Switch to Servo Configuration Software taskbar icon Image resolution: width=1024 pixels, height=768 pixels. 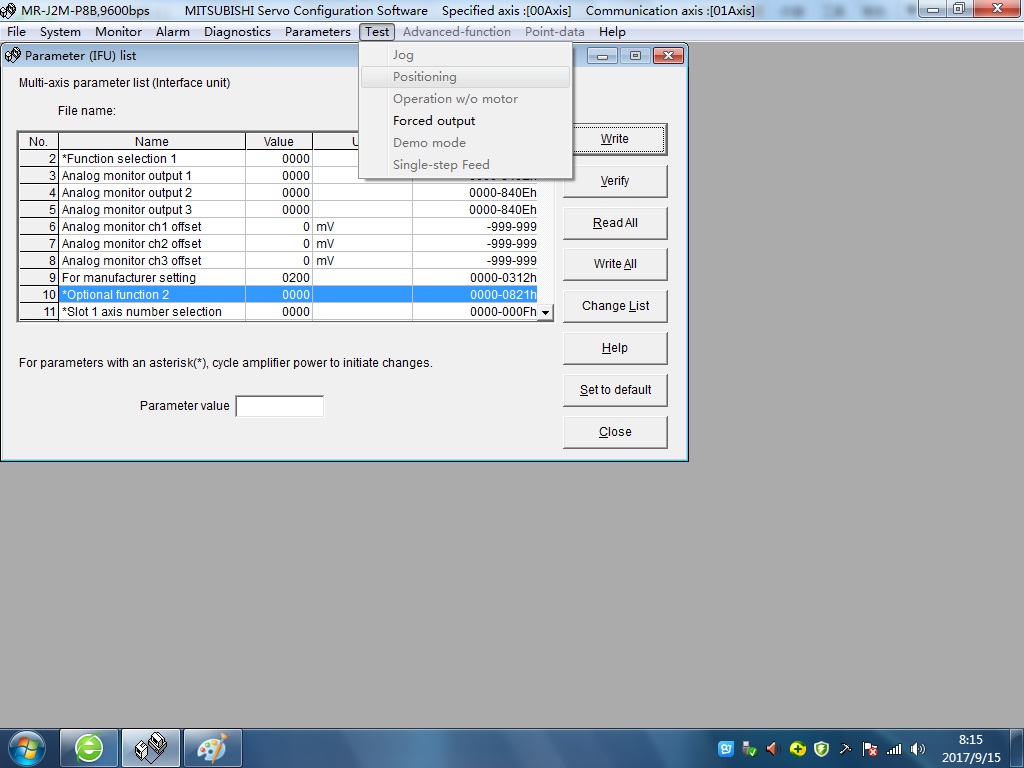150,747
